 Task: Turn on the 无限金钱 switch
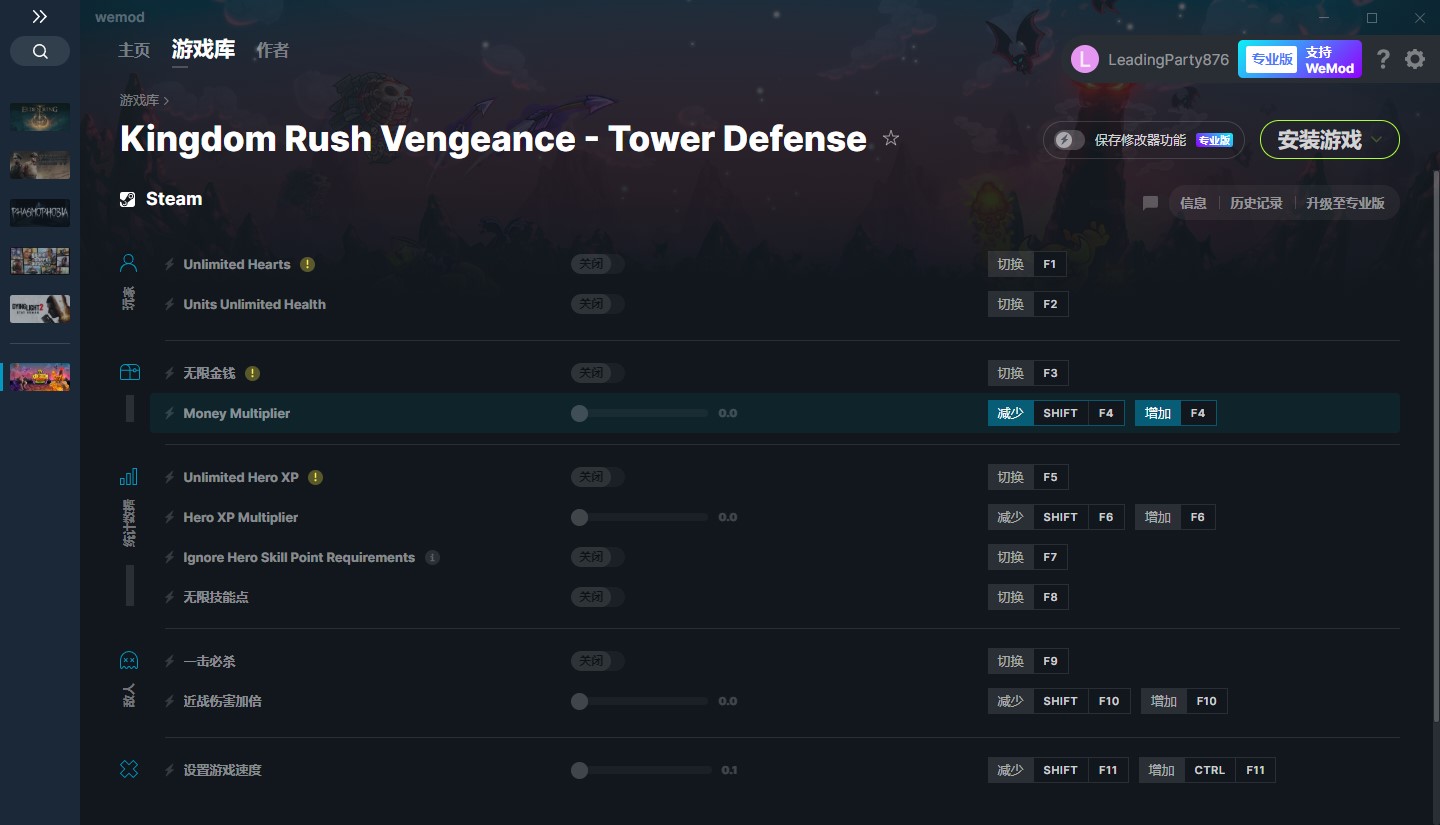598,373
